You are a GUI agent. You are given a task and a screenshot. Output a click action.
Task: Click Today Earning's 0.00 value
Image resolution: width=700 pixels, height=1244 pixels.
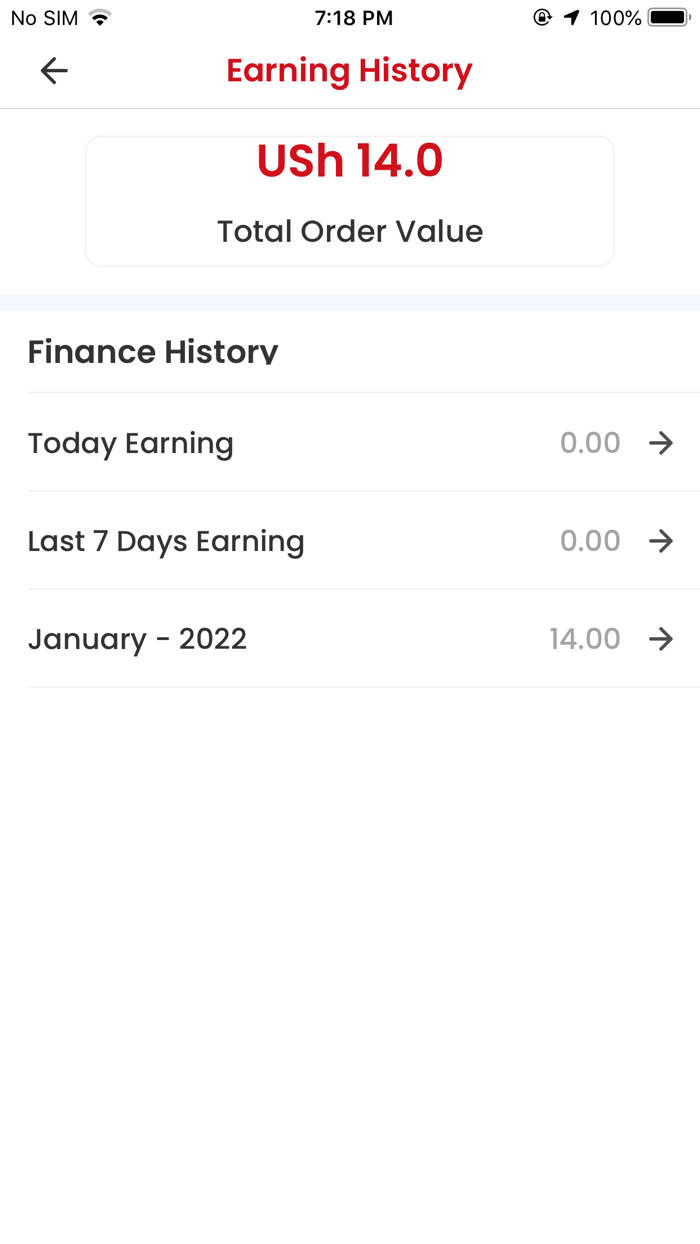click(590, 443)
